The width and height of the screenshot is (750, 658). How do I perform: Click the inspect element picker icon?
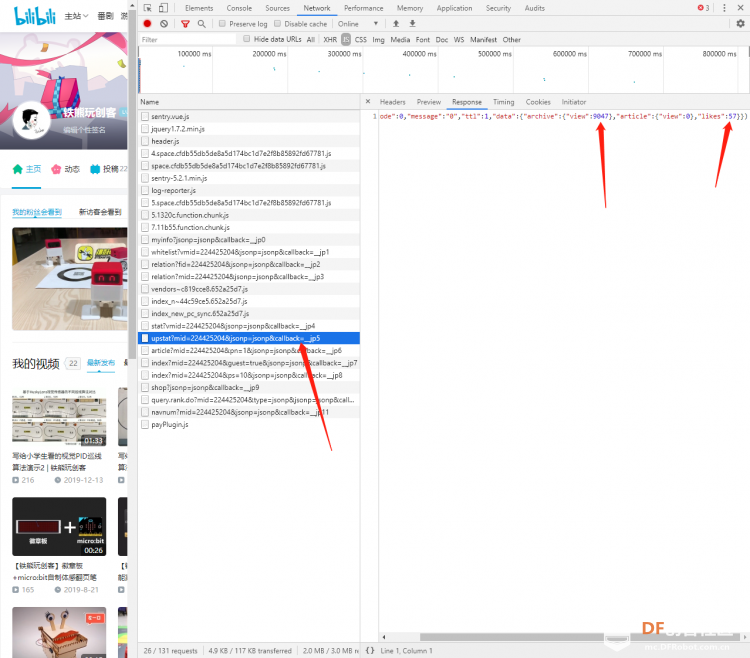(x=148, y=8)
